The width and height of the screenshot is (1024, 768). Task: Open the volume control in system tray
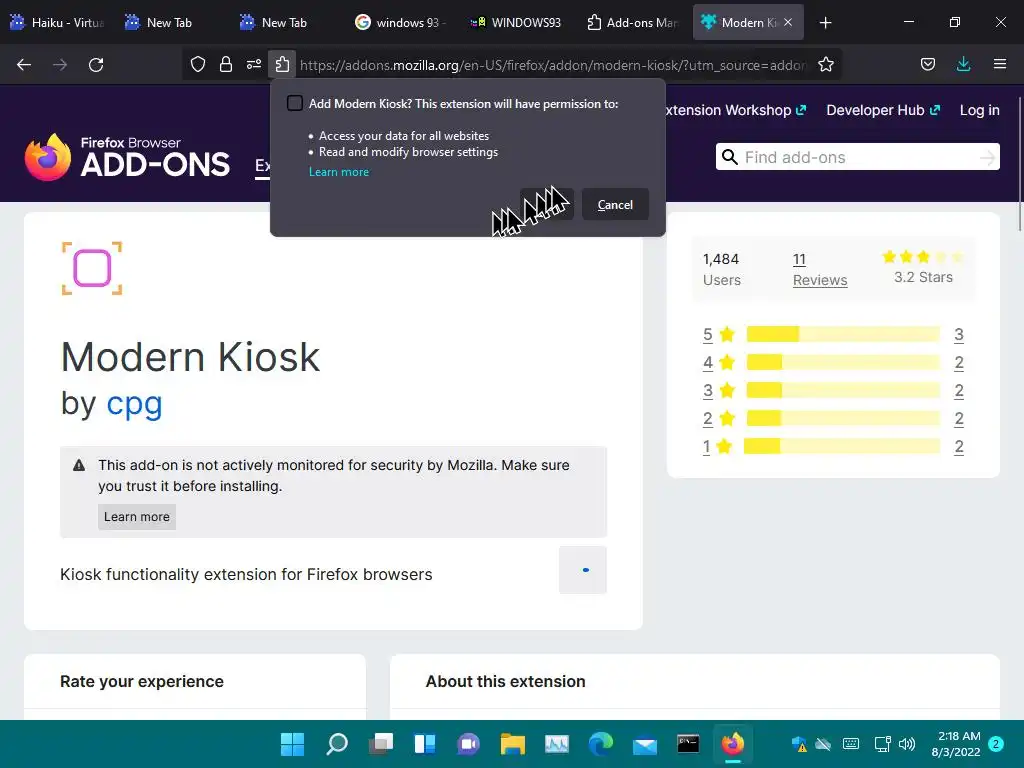coord(906,744)
